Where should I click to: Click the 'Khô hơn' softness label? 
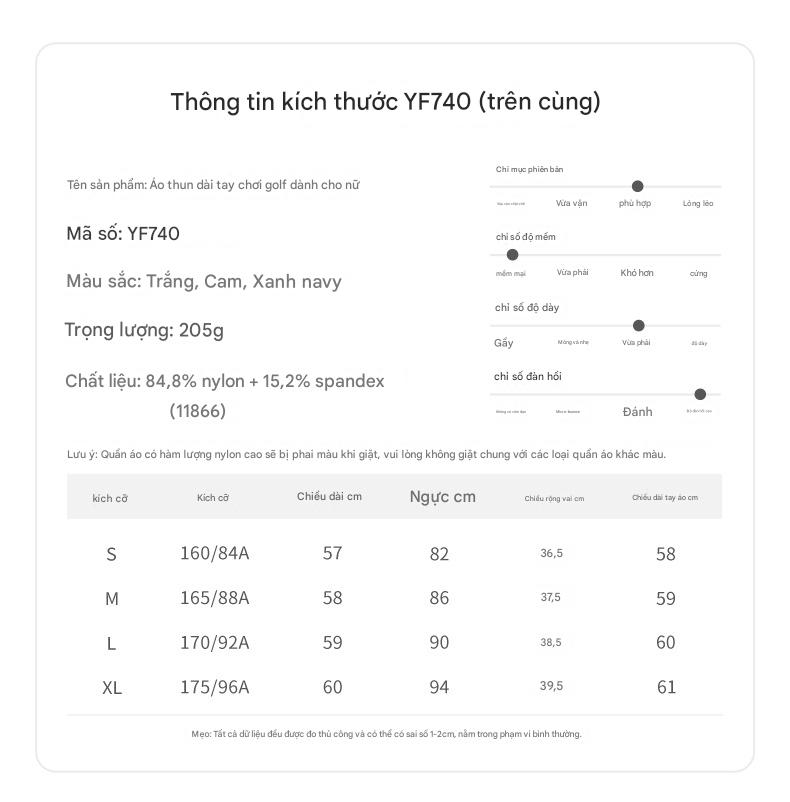coord(637,273)
